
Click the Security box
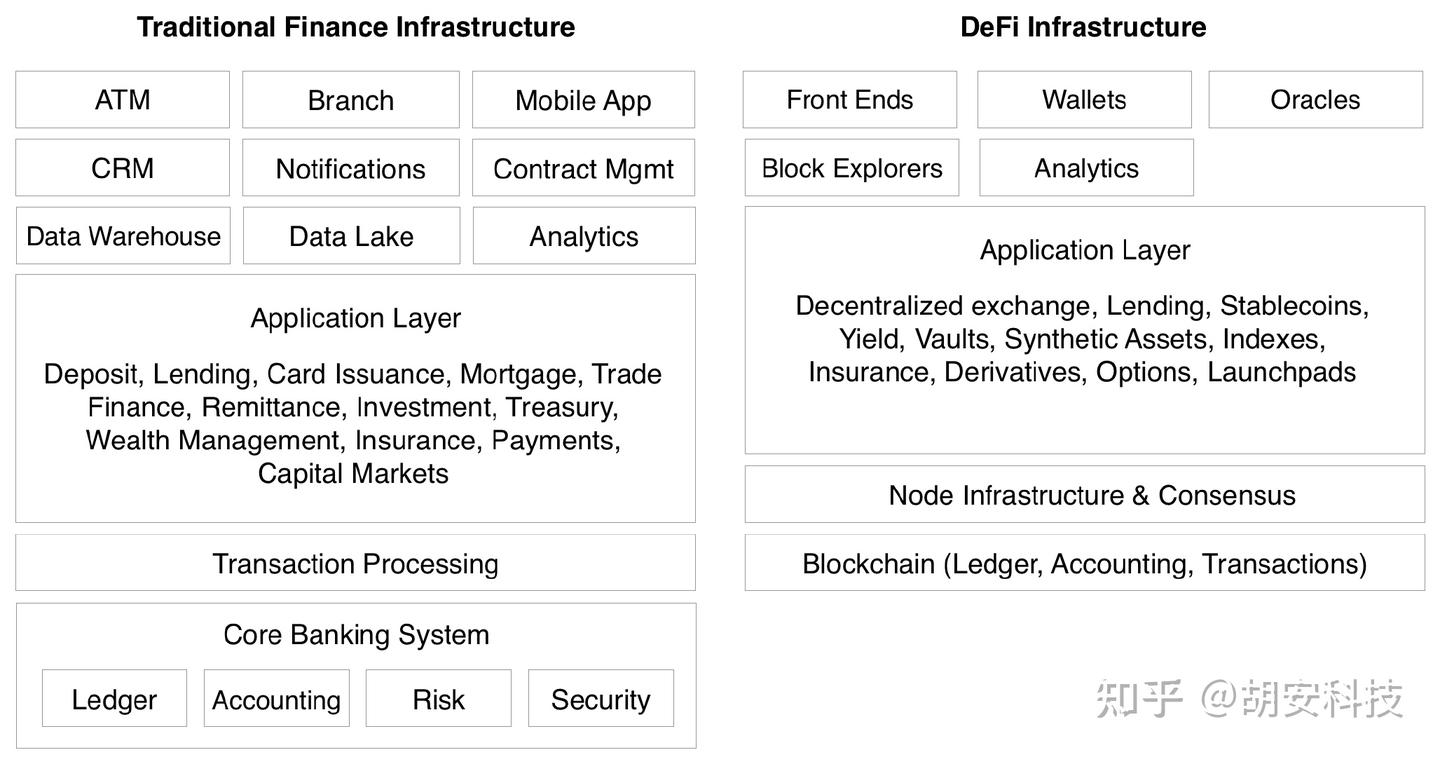pyautogui.click(x=600, y=699)
